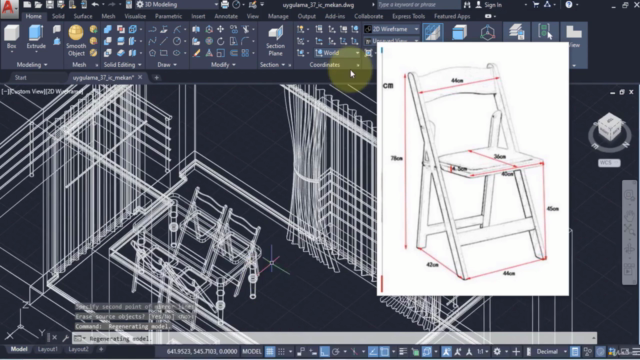Click the Autodesk App Store cart icon
This screenshot has width=640, height=360.
click(536, 4)
